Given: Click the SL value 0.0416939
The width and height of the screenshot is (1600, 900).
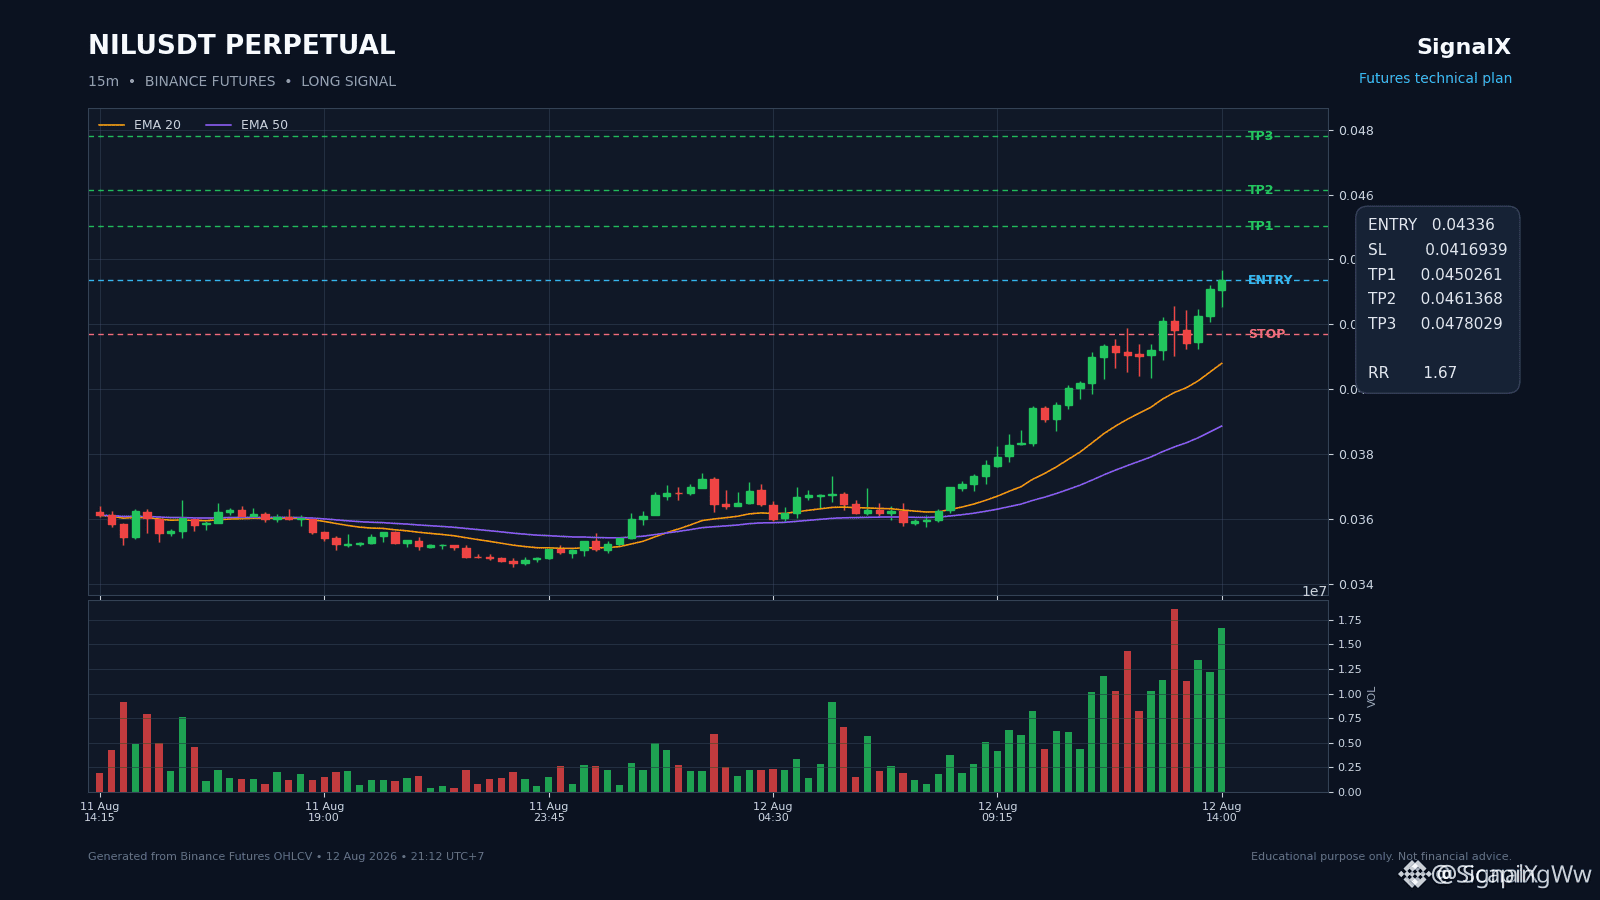Looking at the screenshot, I should pyautogui.click(x=1466, y=250).
